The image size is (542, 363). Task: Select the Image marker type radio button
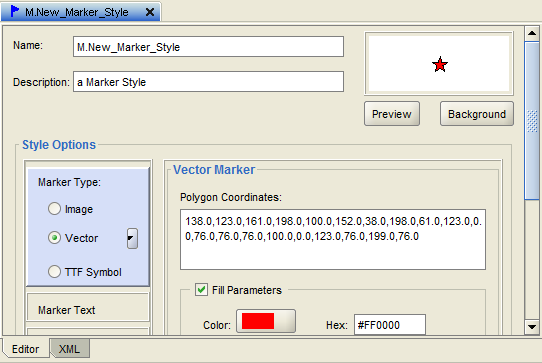pyautogui.click(x=54, y=209)
